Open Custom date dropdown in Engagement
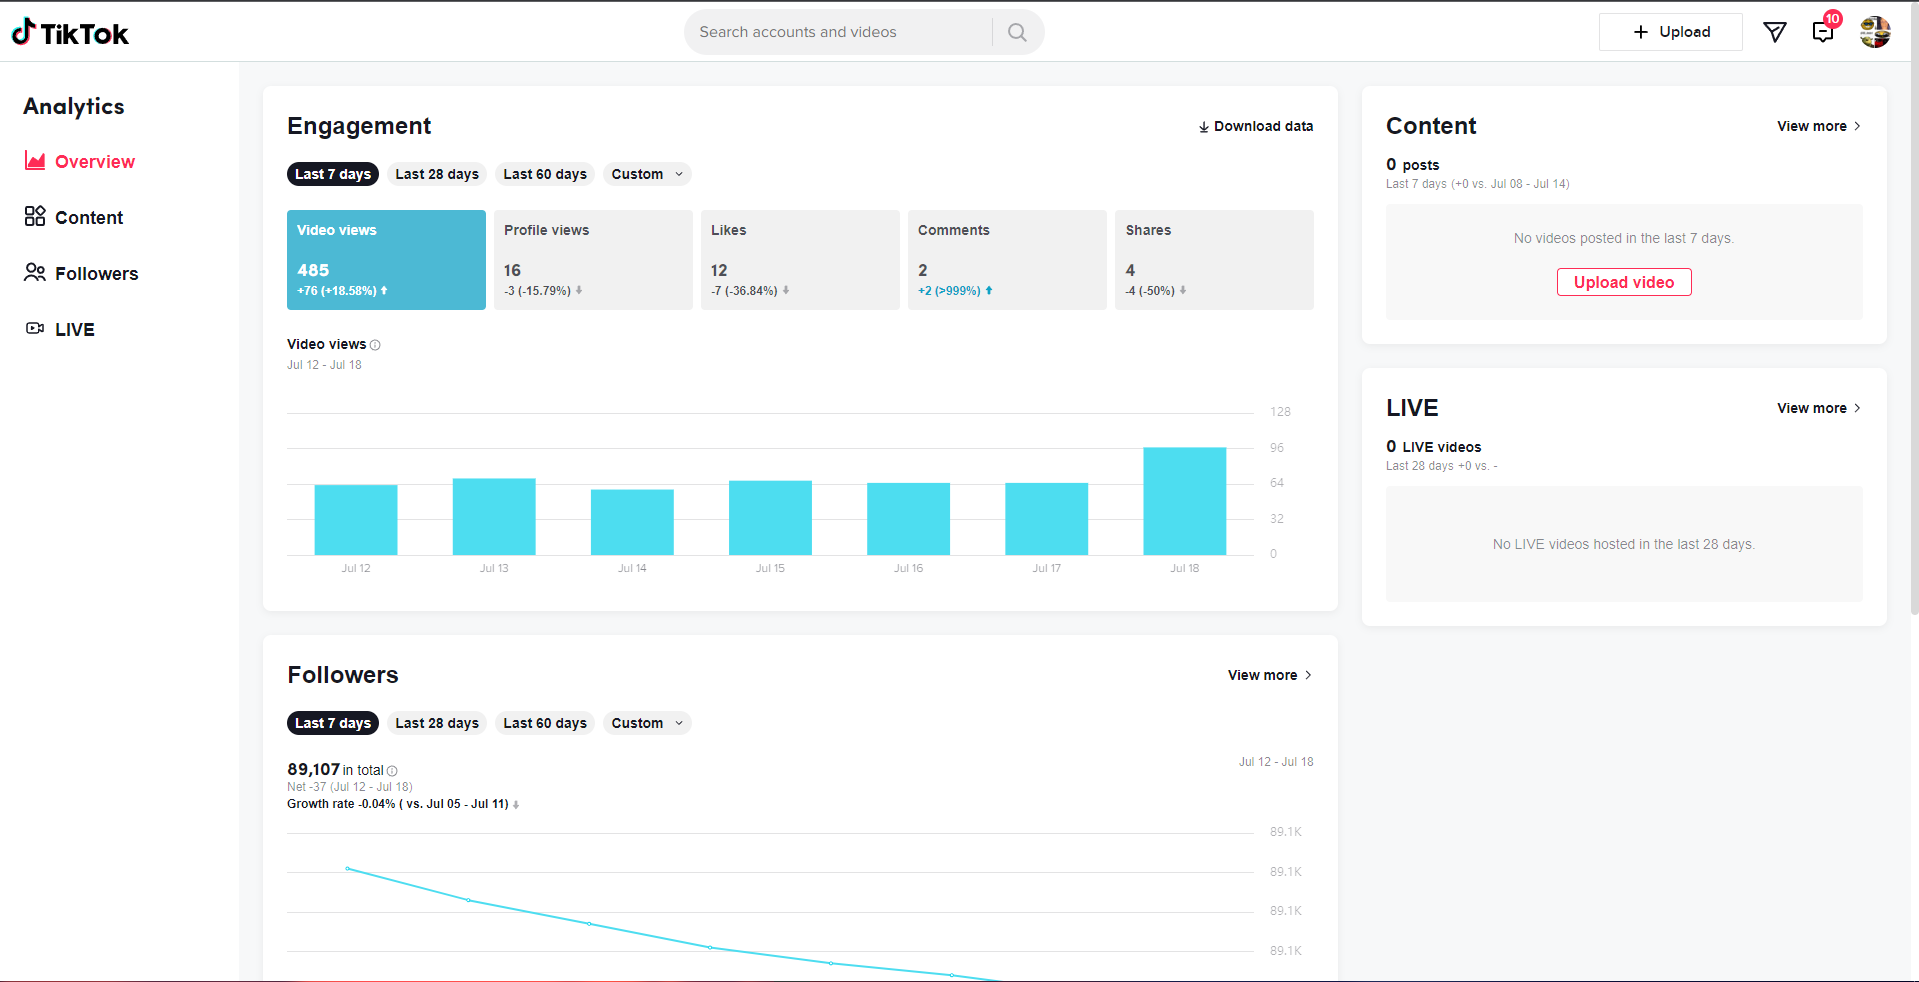This screenshot has width=1919, height=982. pos(647,174)
